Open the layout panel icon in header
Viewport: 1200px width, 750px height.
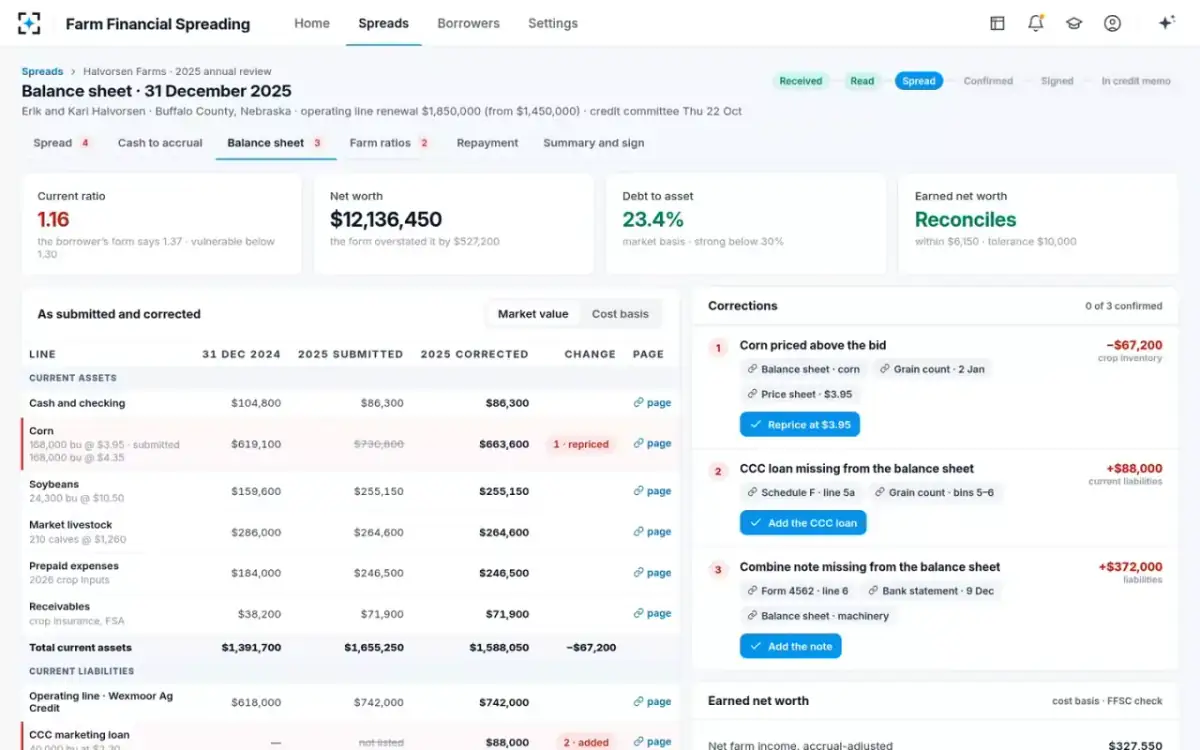tap(997, 23)
